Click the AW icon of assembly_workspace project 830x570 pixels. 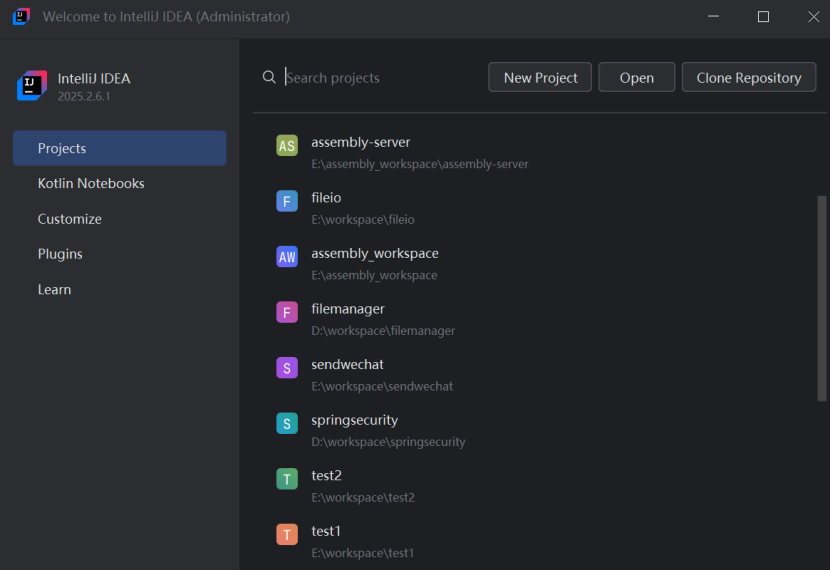coord(287,257)
